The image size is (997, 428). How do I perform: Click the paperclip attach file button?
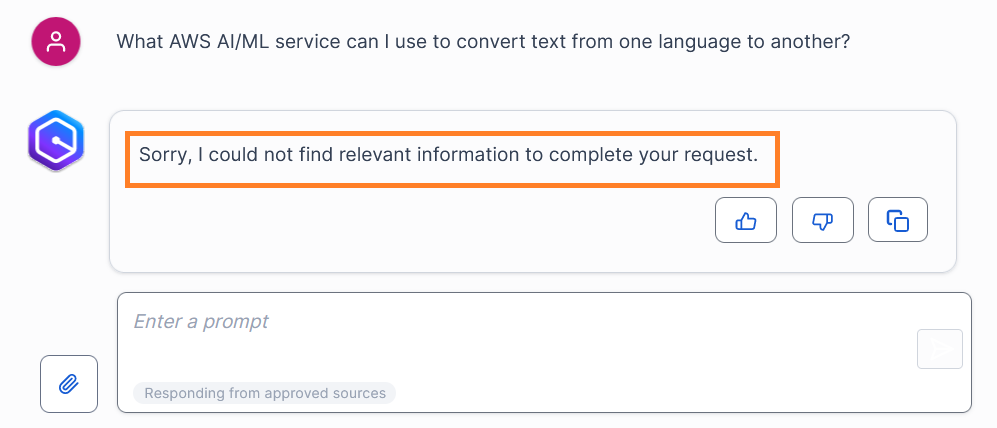click(69, 384)
